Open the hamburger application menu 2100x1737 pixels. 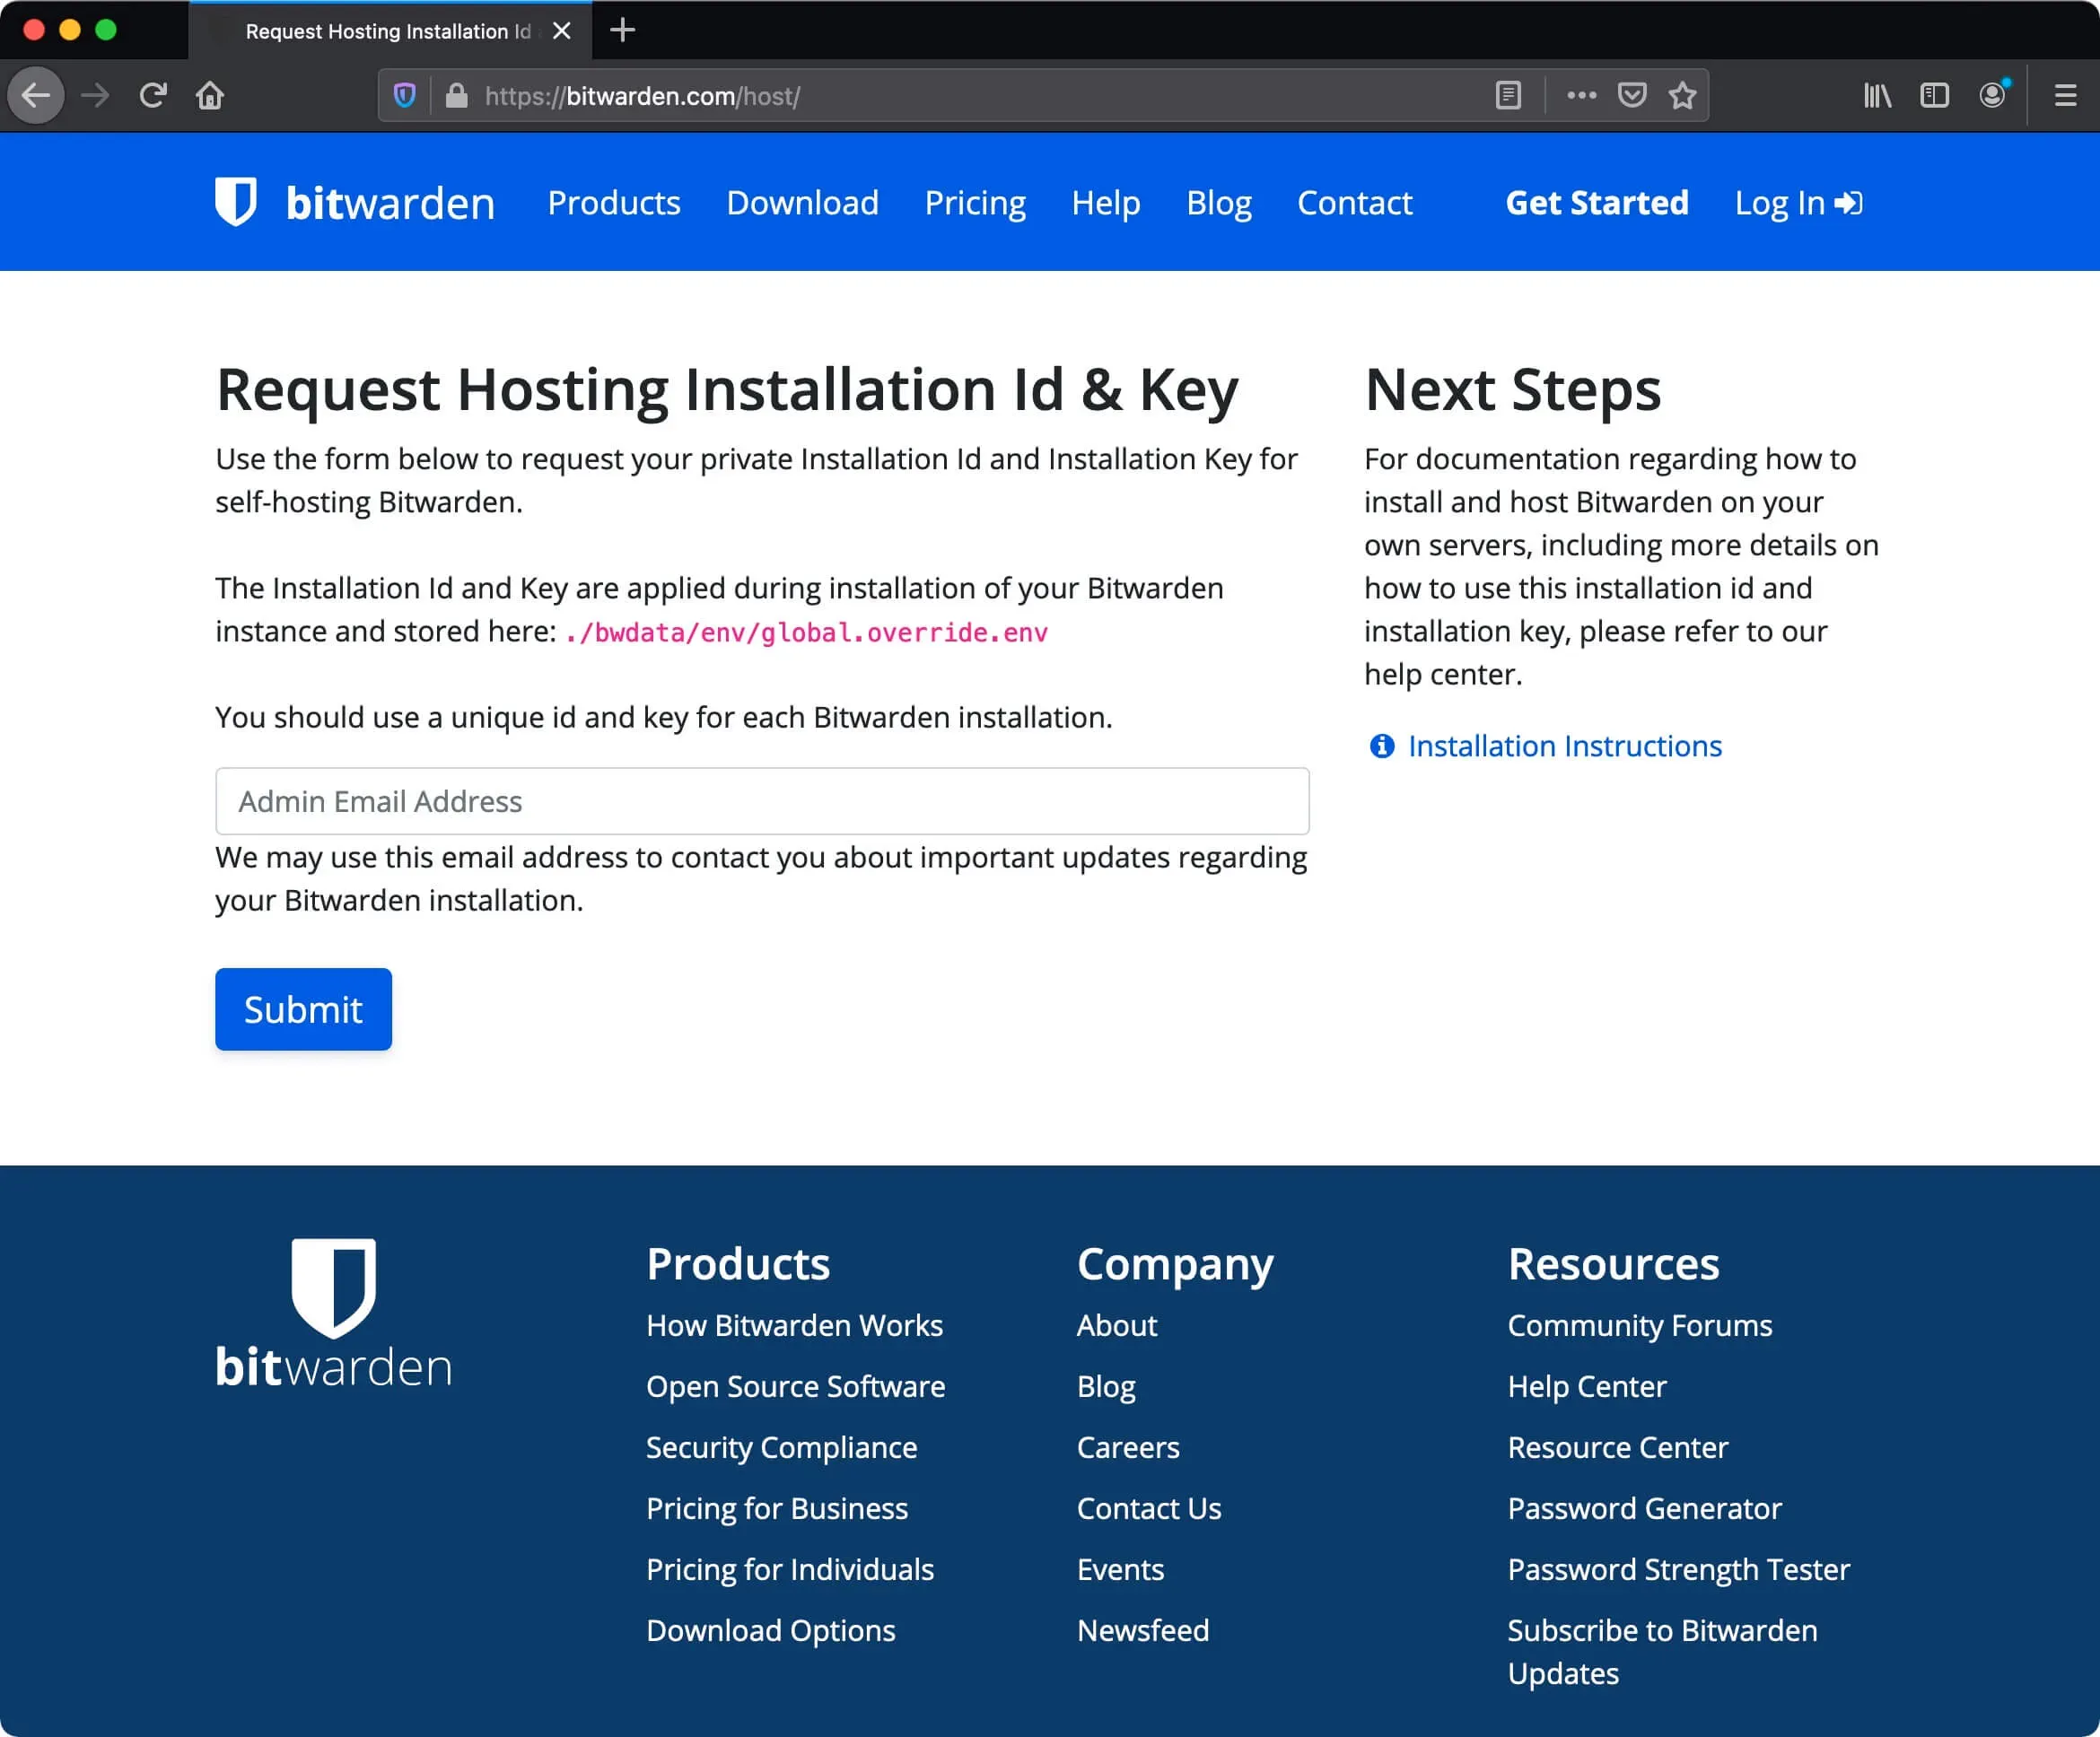tap(2066, 96)
